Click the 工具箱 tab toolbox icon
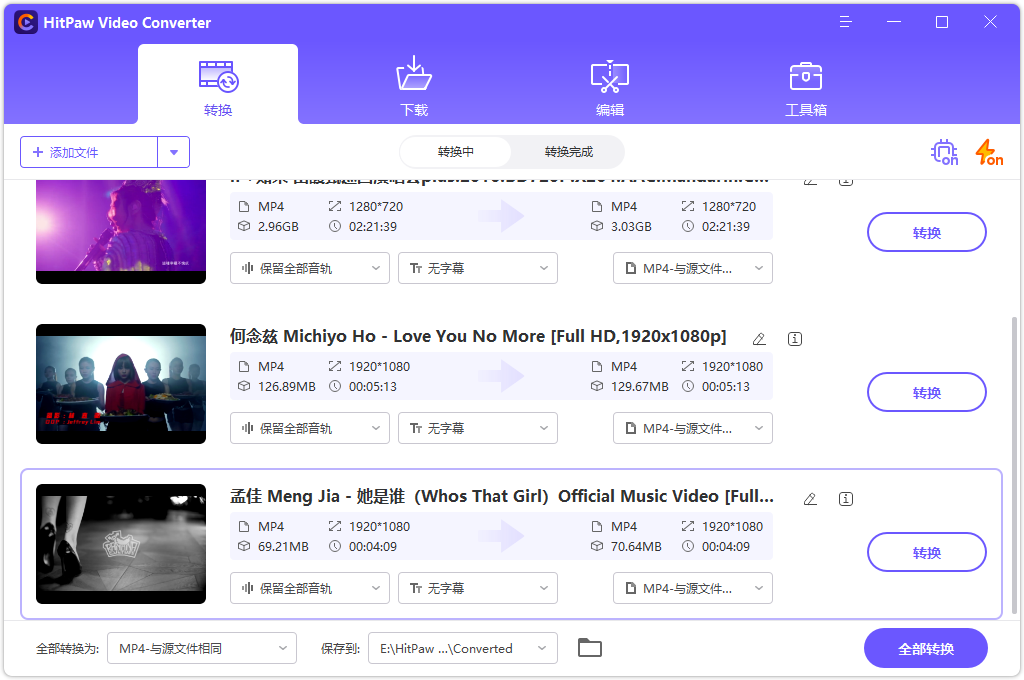Screen dimensions: 1024x680 click(806, 76)
